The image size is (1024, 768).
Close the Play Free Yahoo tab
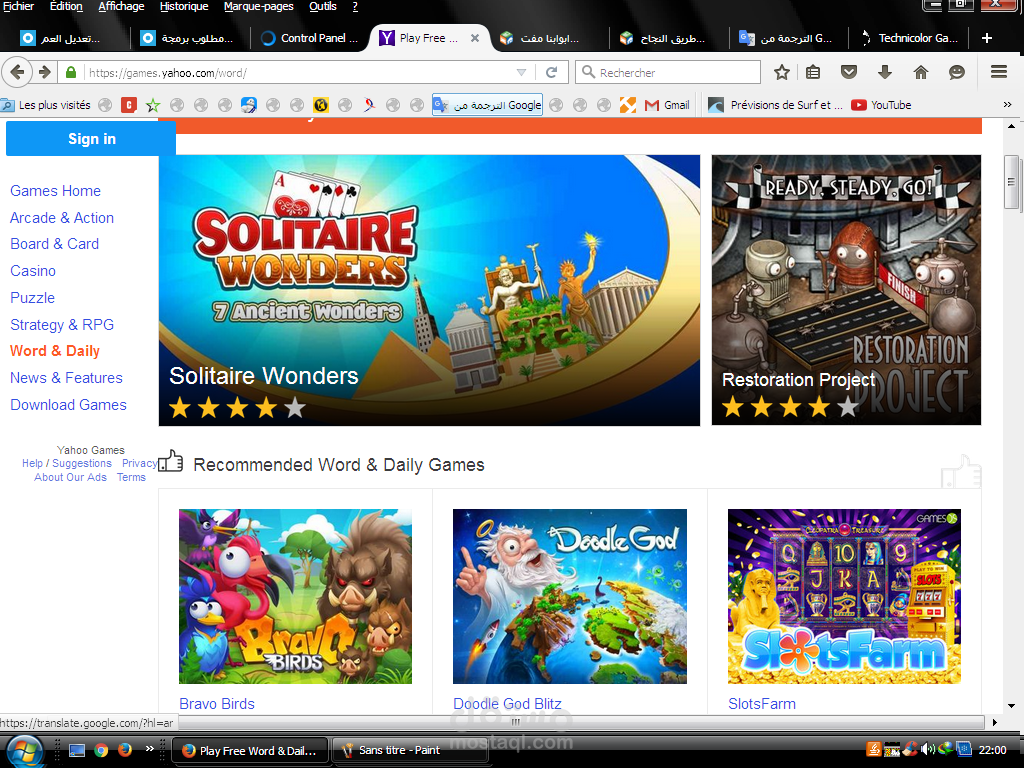(475, 38)
